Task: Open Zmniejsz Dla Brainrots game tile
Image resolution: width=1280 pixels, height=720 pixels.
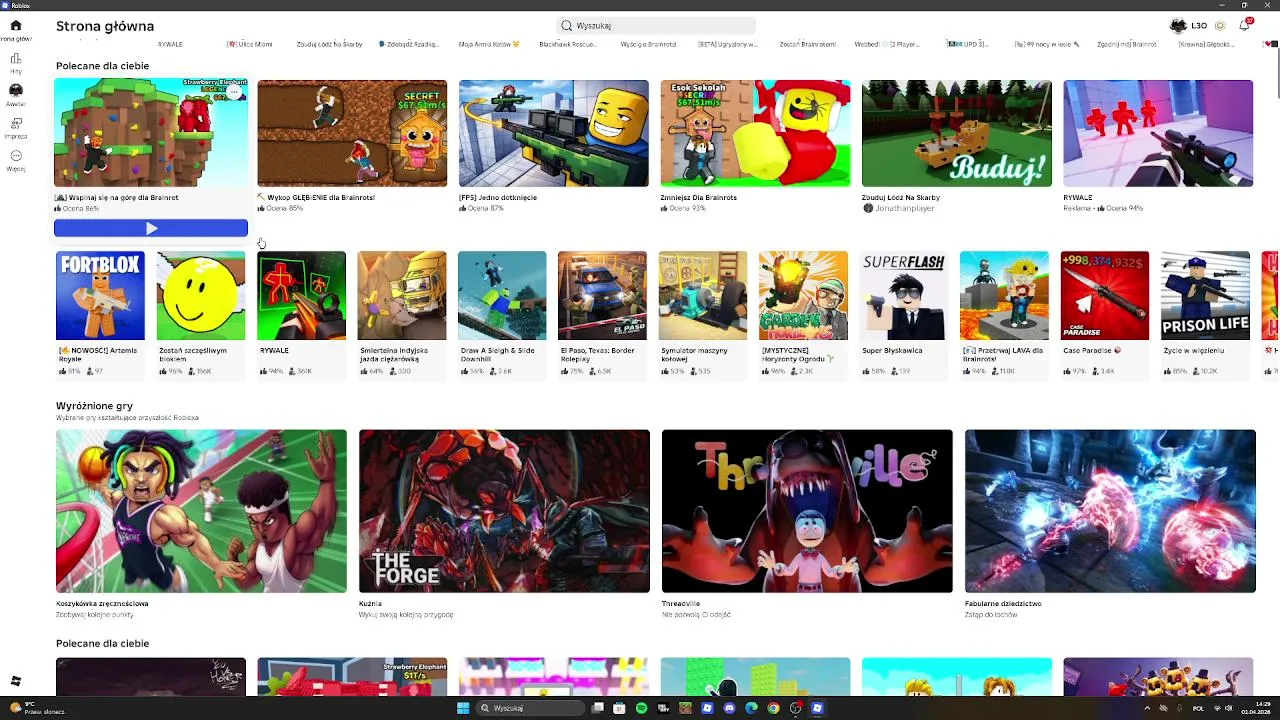Action: (x=755, y=133)
